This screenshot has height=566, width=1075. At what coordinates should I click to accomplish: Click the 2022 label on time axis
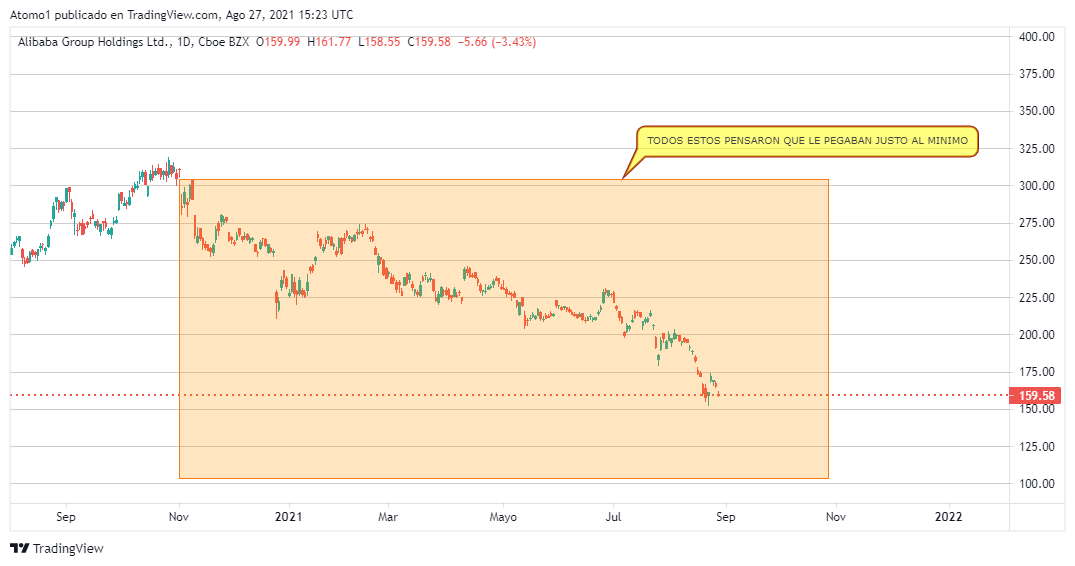(x=949, y=517)
